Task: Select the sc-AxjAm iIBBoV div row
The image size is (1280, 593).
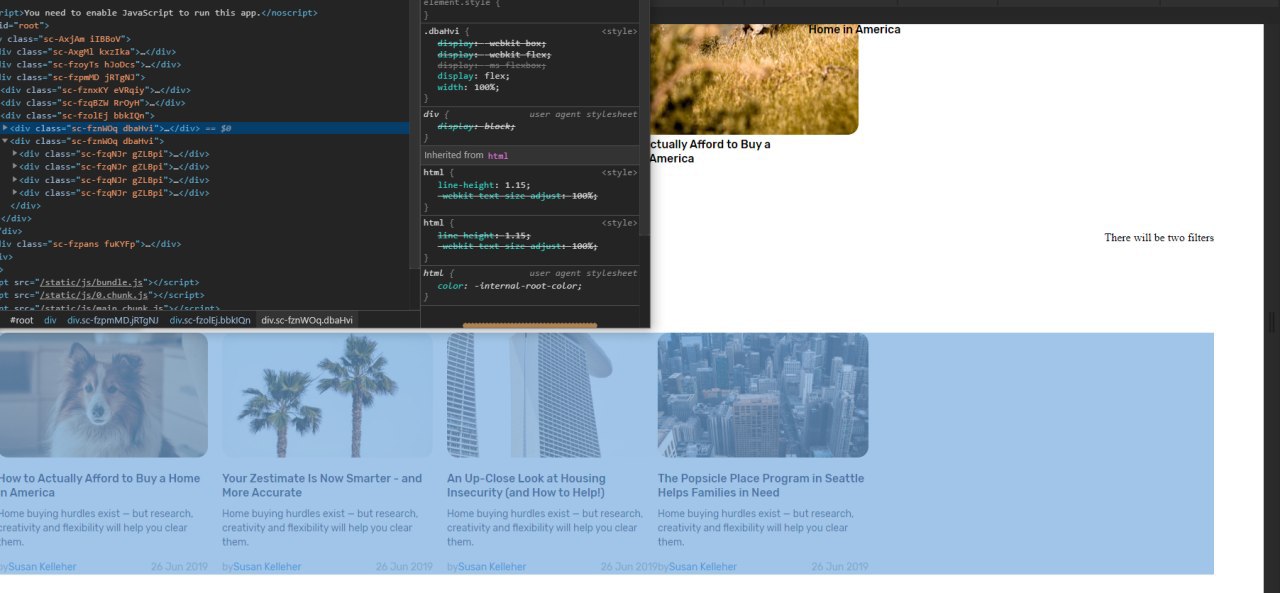Action: click(x=205, y=38)
